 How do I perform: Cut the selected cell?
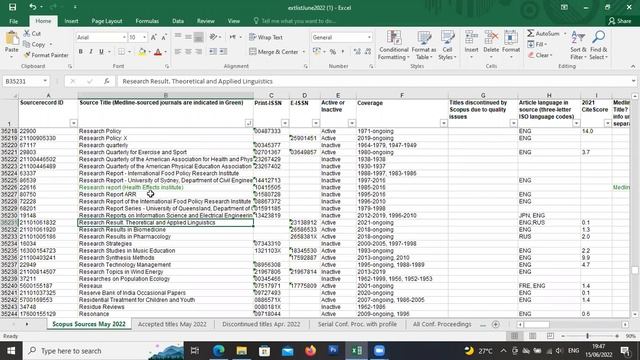click(32, 33)
